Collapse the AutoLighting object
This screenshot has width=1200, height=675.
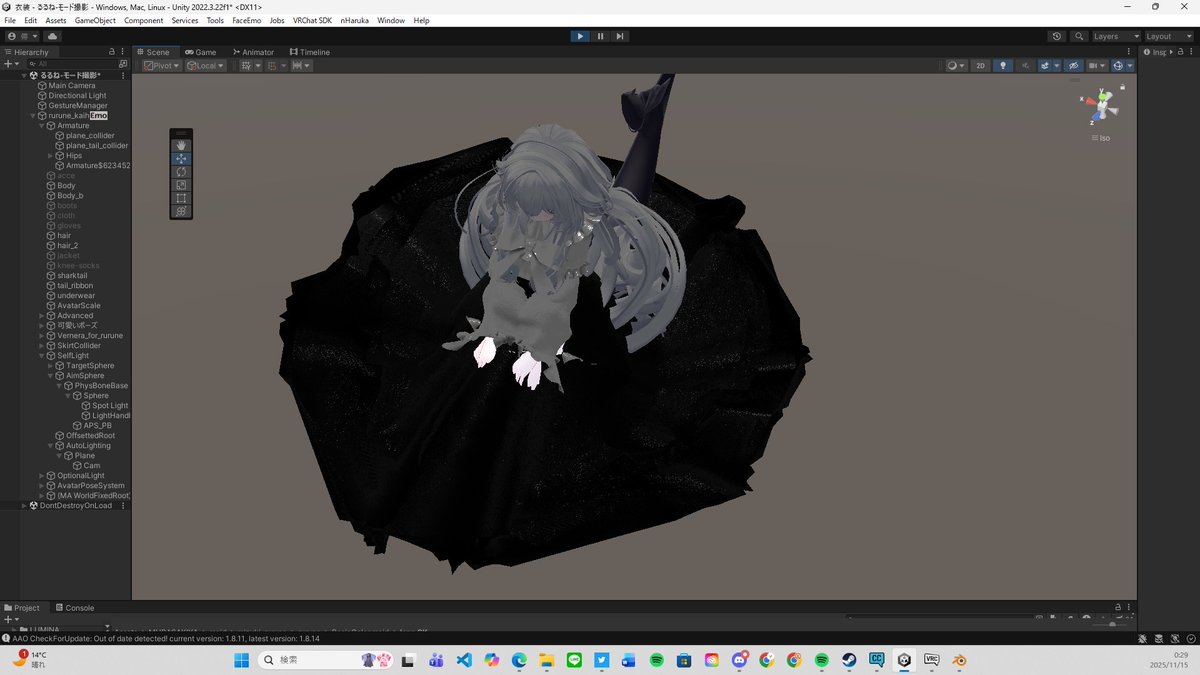pyautogui.click(x=50, y=445)
